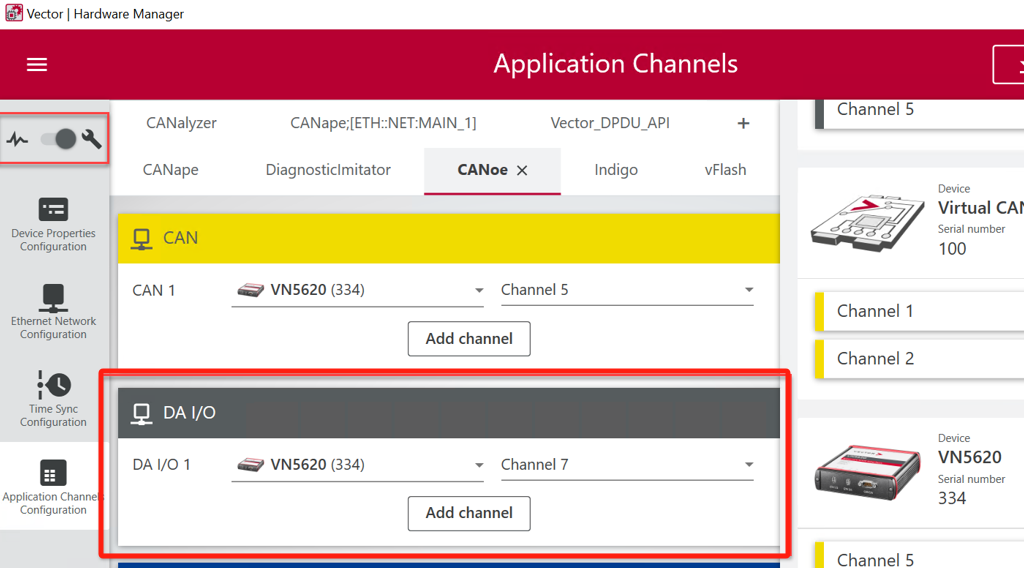
Task: Click the activity pulse monitor icon
Action: (x=18, y=139)
